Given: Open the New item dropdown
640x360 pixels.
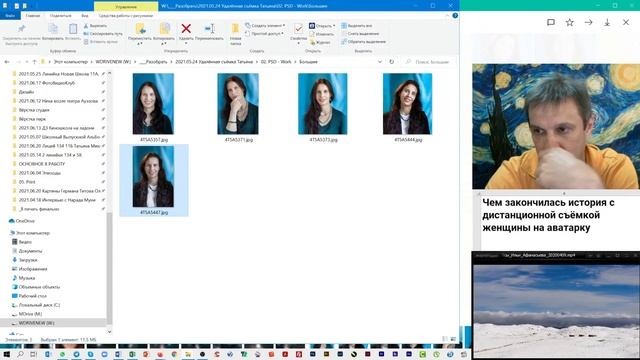Looking at the screenshot, I should [x=265, y=25].
